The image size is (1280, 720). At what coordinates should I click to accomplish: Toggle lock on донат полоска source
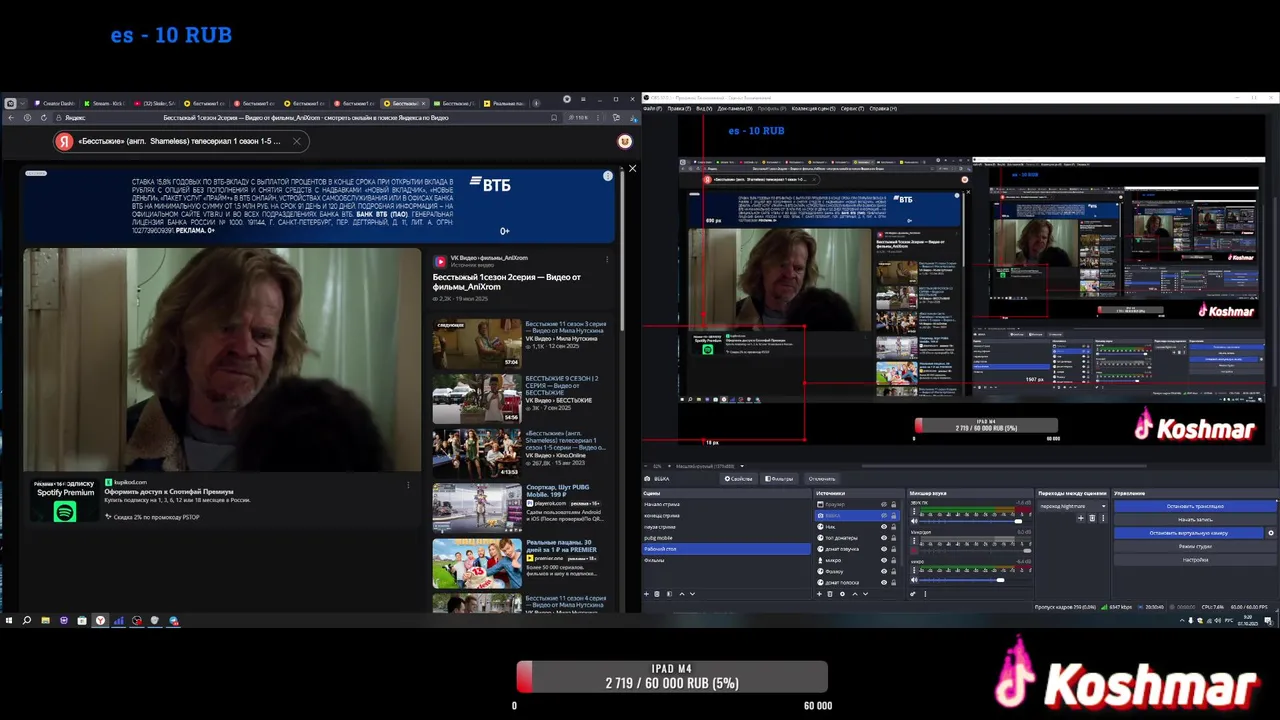(x=894, y=582)
